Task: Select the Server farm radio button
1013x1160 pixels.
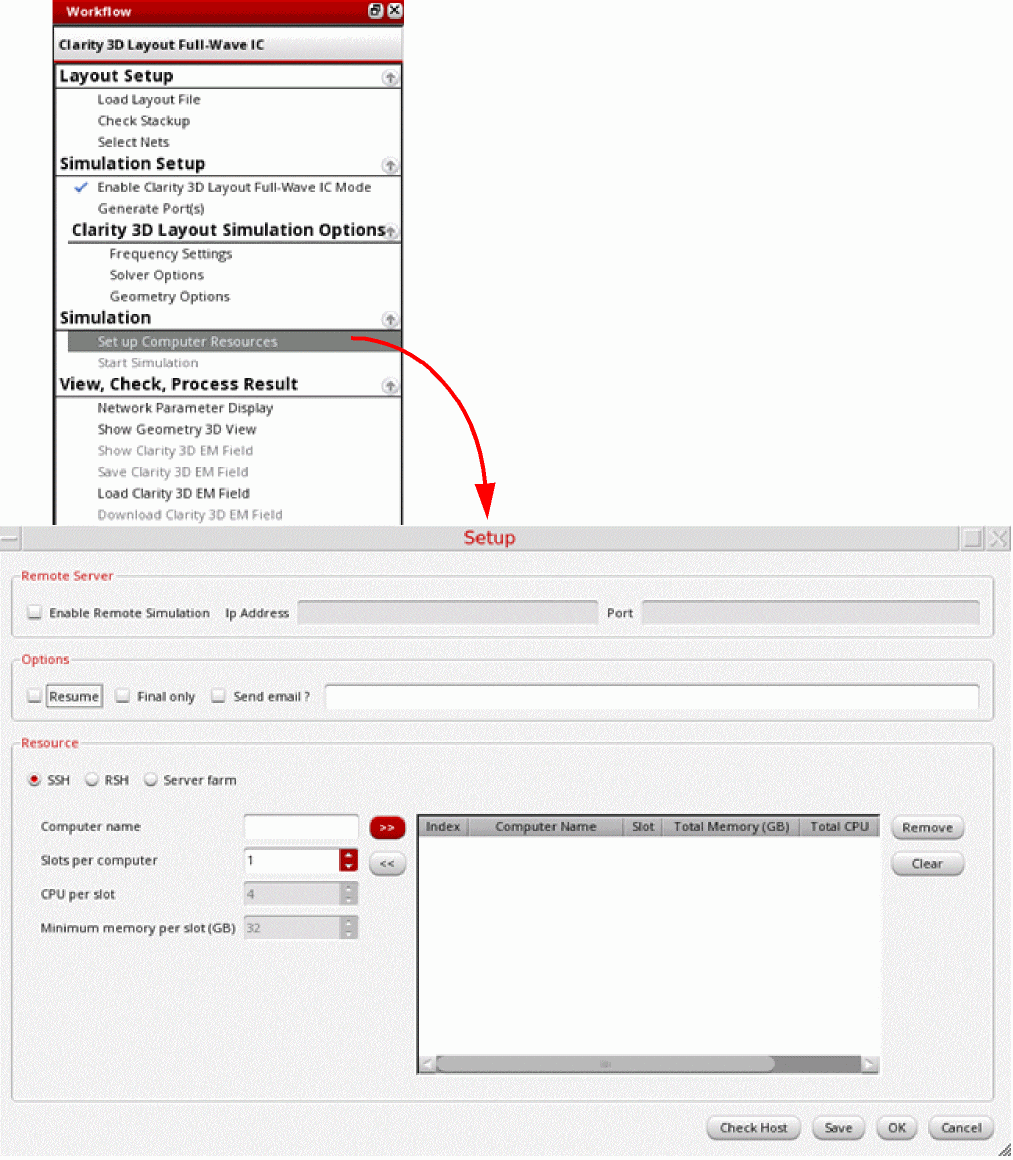Action: coord(150,780)
